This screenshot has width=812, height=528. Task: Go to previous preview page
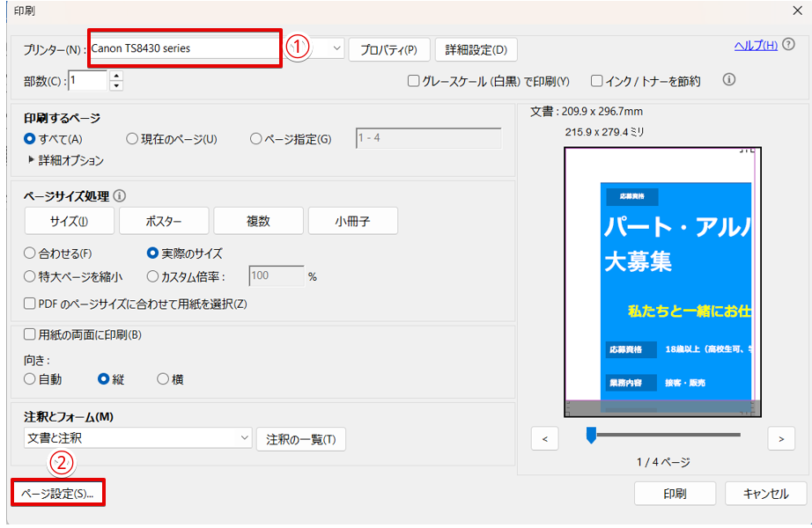tap(545, 439)
